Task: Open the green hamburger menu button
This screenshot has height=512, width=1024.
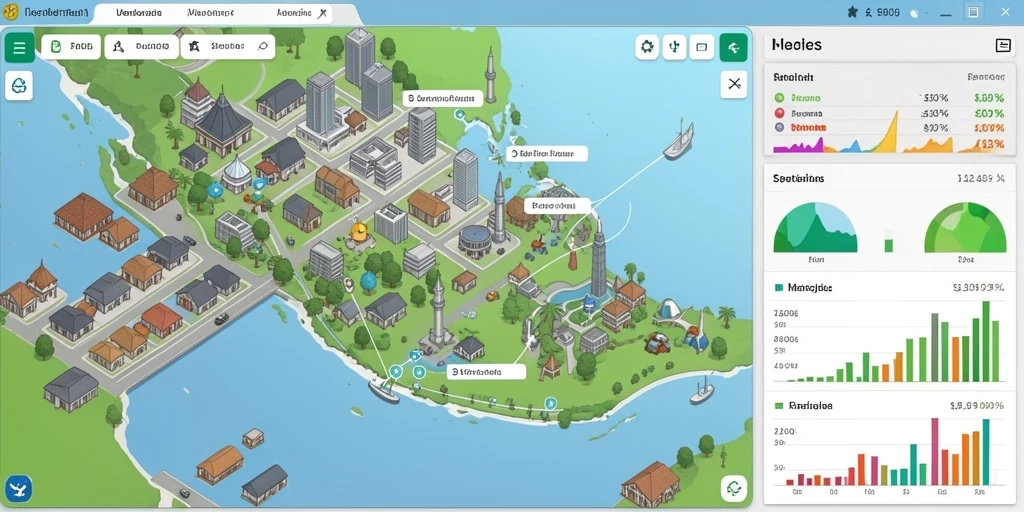Action: pos(20,48)
